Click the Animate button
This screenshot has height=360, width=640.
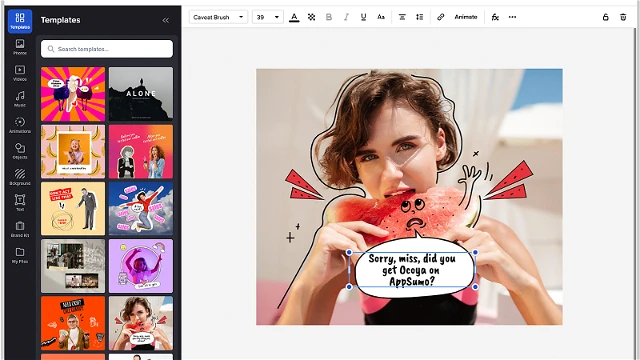[x=466, y=17]
